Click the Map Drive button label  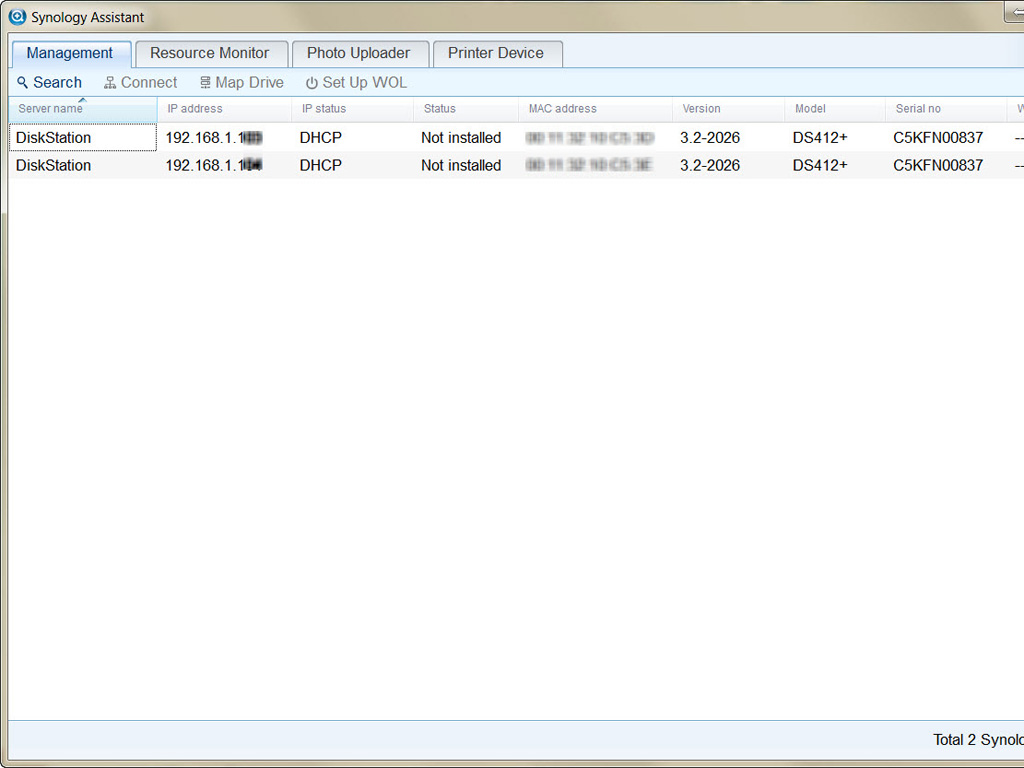click(x=249, y=83)
